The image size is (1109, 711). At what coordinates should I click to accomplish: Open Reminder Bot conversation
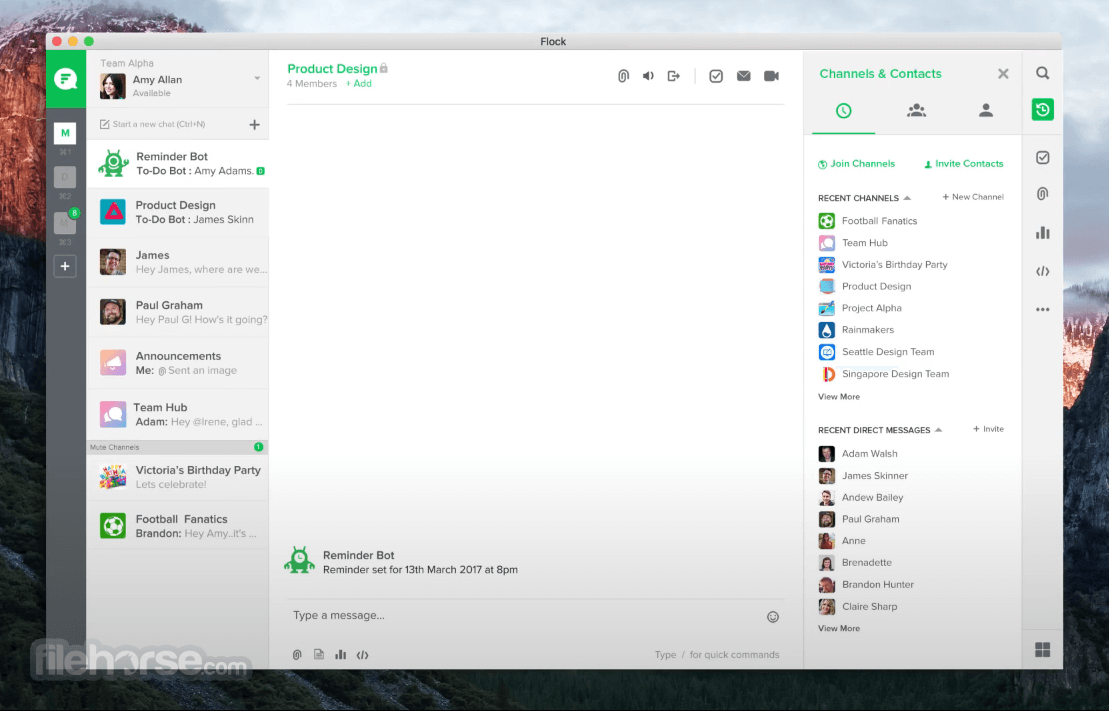tap(177, 163)
